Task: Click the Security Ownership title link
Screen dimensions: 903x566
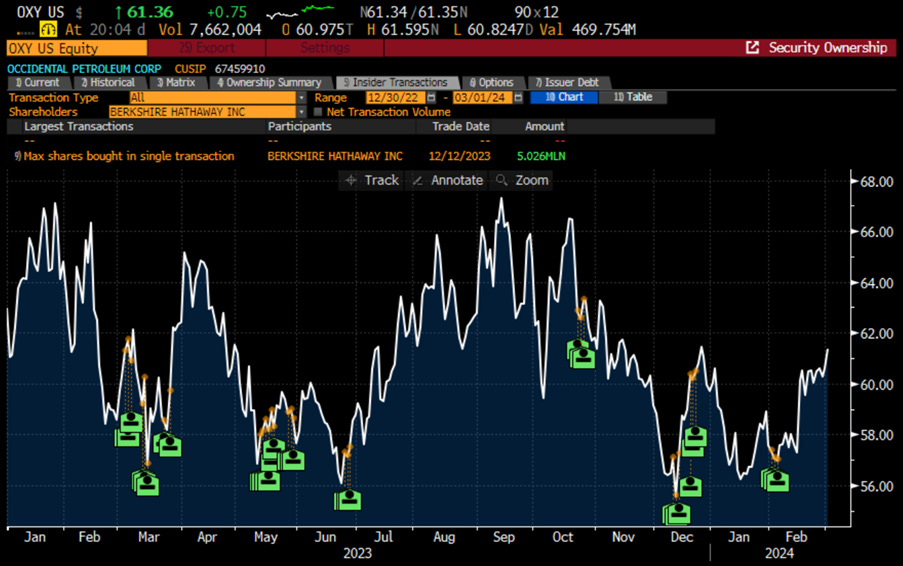Action: [x=828, y=48]
